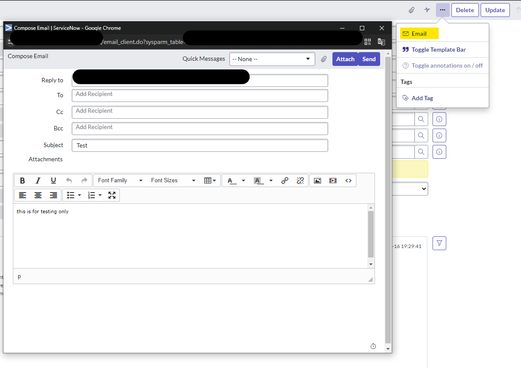This screenshot has width=521, height=368.
Task: Expand numbered list style options
Action: 100,195
